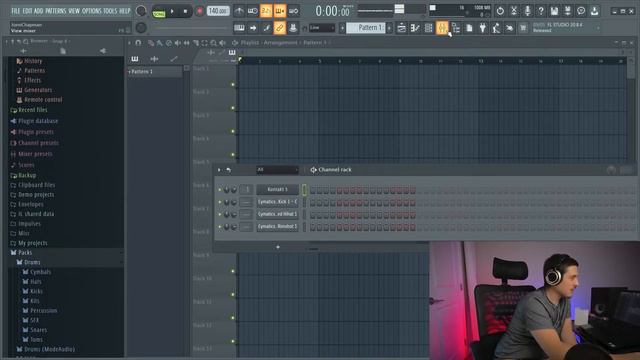640x360 pixels.
Task: Toggle mute LED for Cymatics Rimshot channel
Action: point(220,227)
